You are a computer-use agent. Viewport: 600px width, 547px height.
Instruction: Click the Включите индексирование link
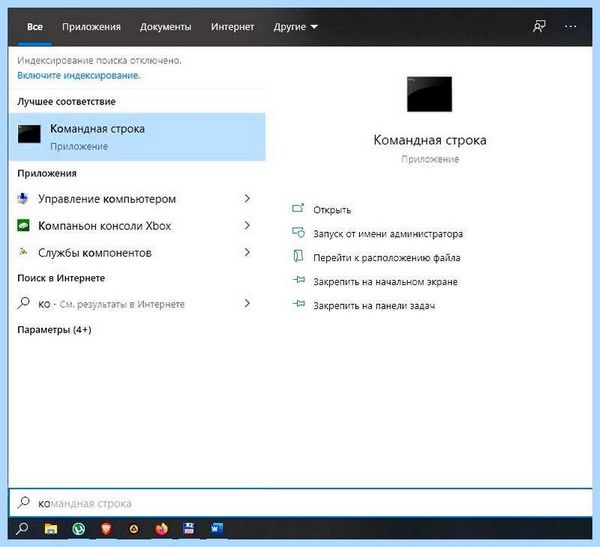point(79,75)
